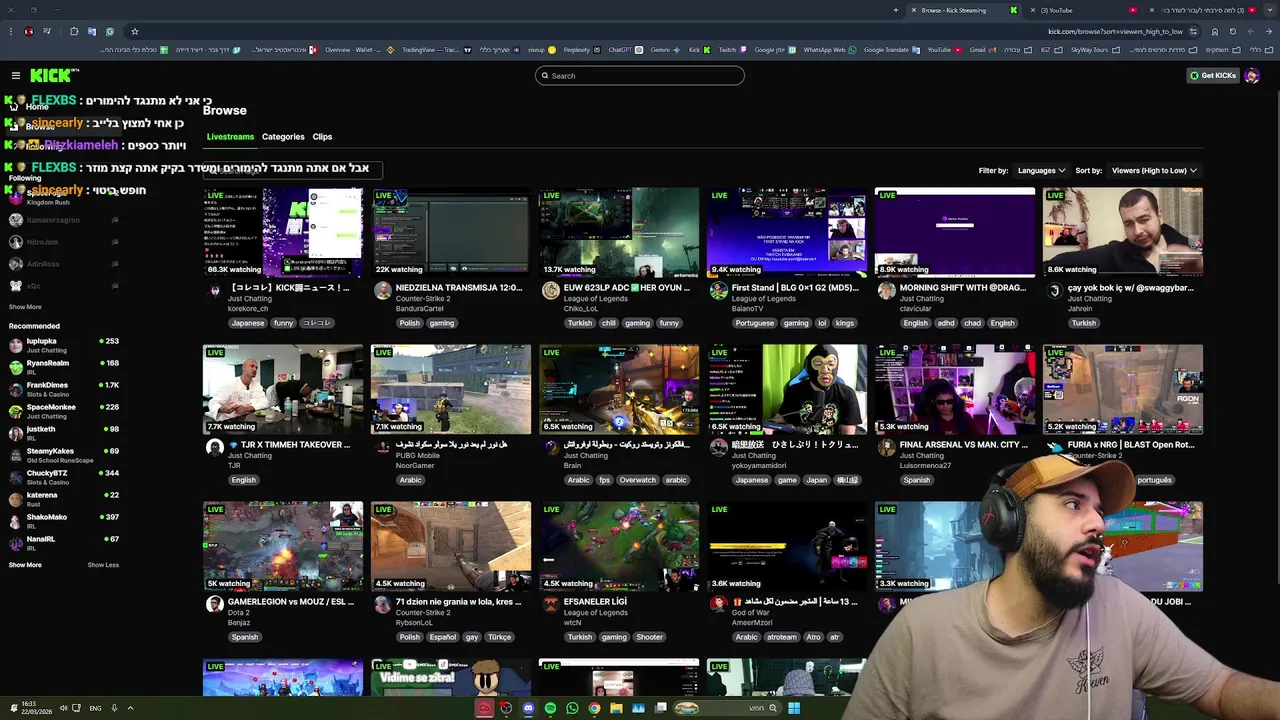
Task: Click the yokoyamamidori channel avatar
Action: [719, 447]
